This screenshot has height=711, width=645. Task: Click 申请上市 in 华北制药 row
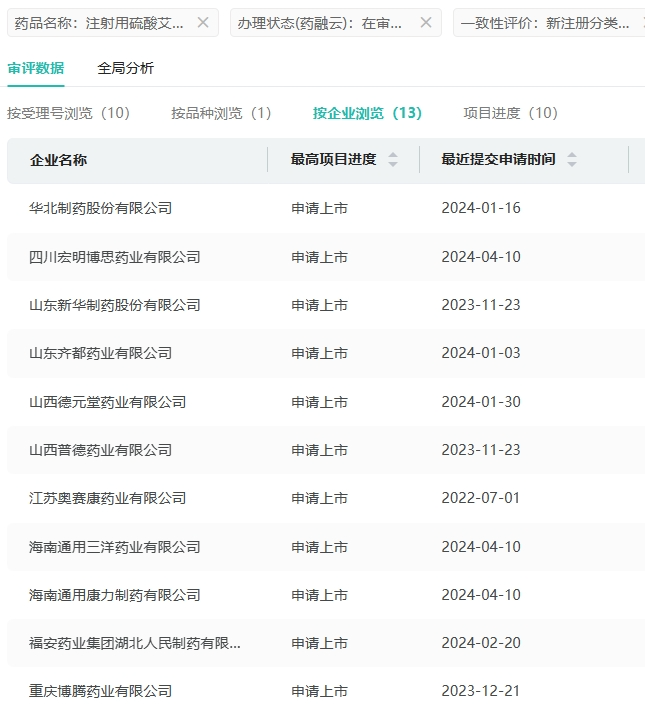click(x=319, y=208)
